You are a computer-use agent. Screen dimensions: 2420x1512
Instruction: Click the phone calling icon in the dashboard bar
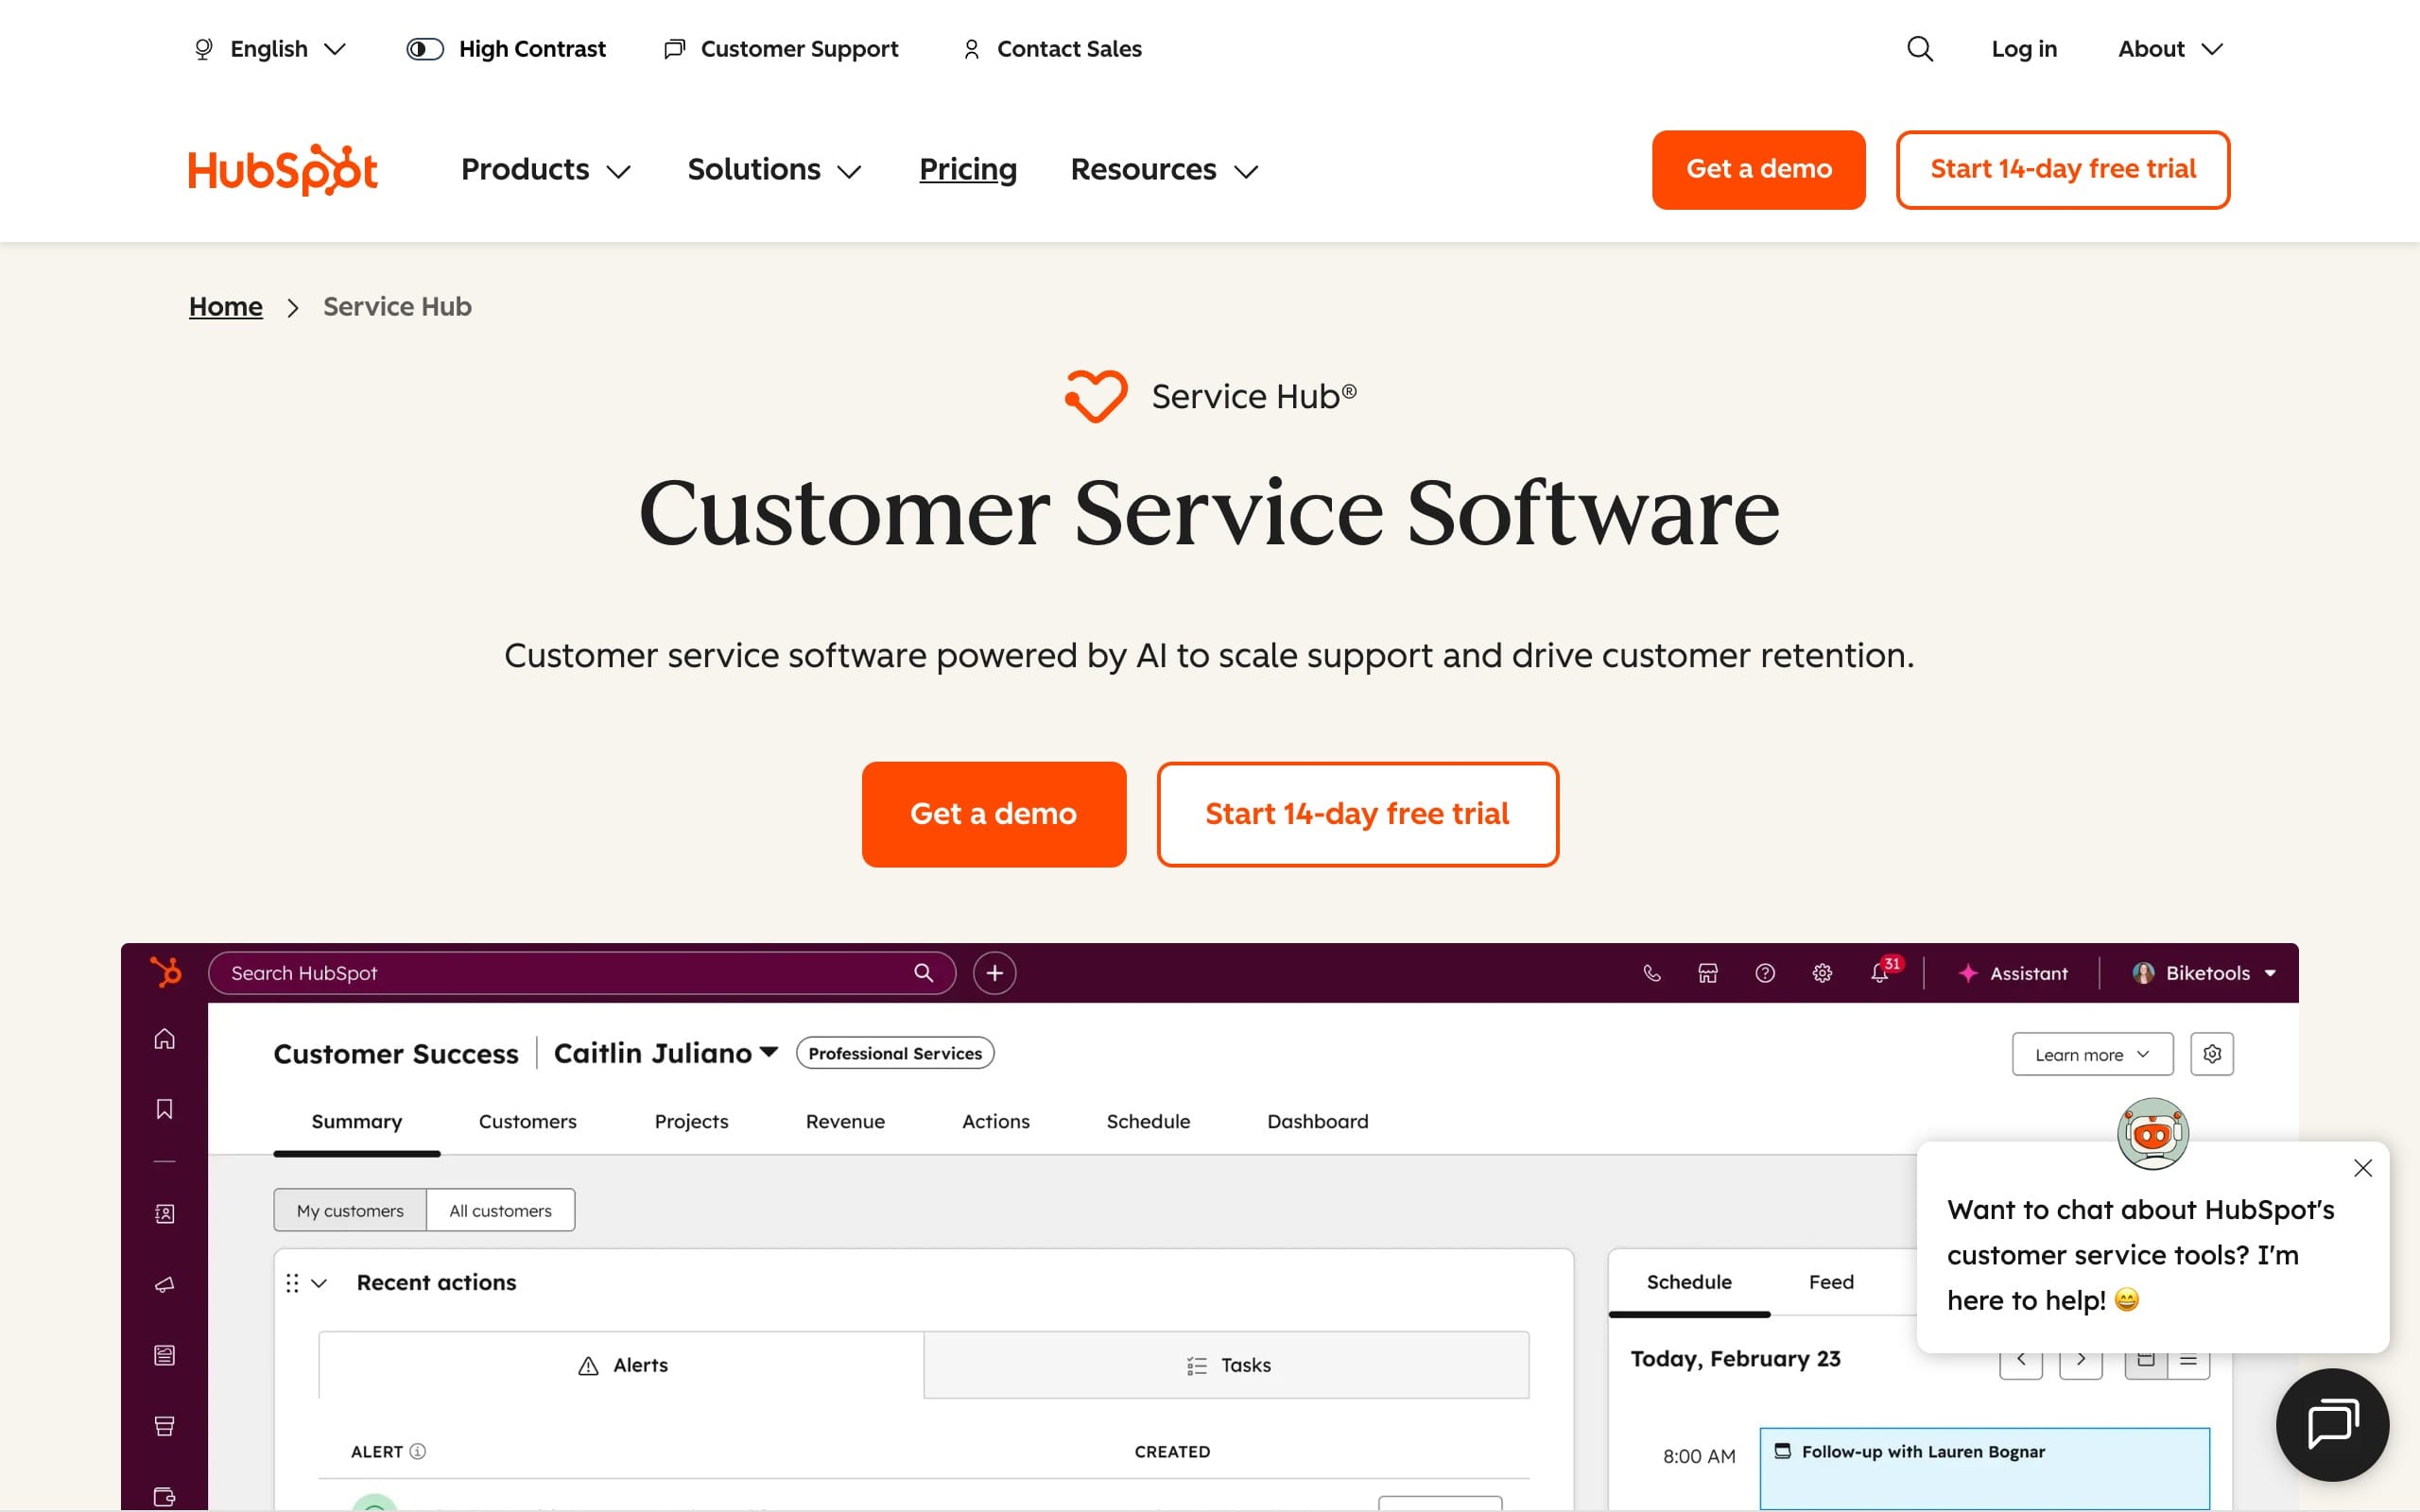coord(1652,973)
